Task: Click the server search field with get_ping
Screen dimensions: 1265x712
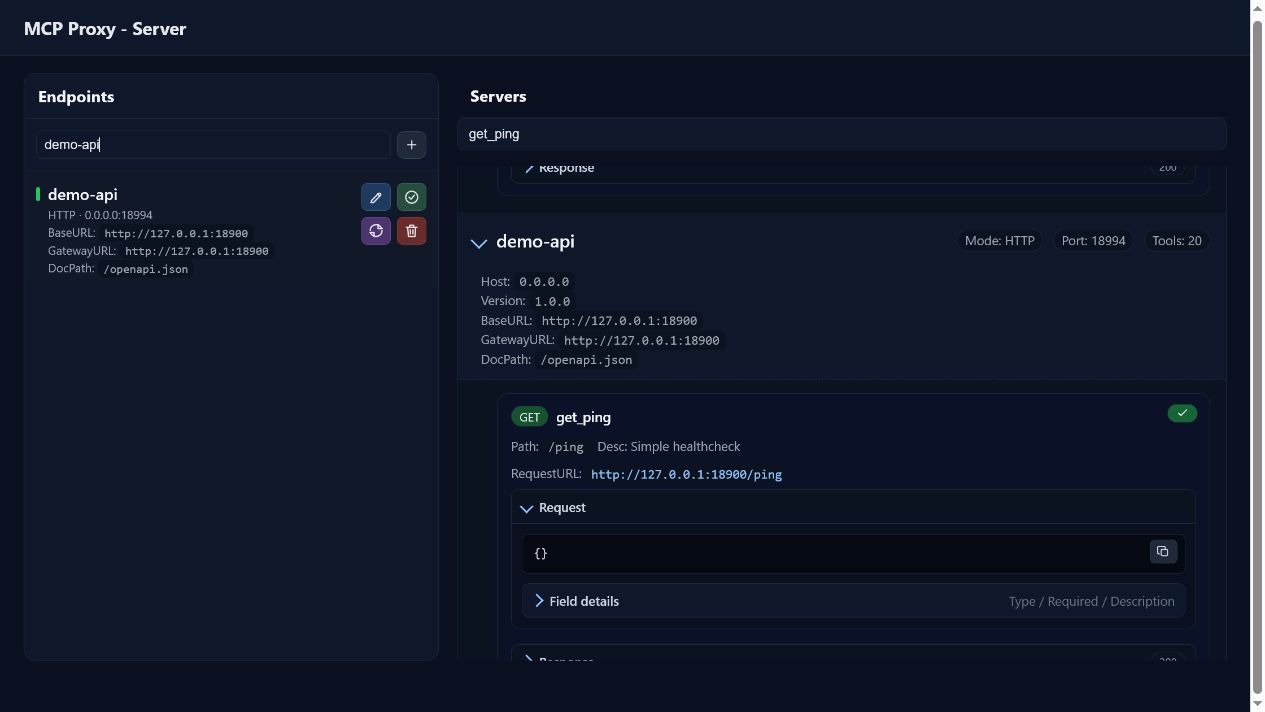Action: (841, 134)
